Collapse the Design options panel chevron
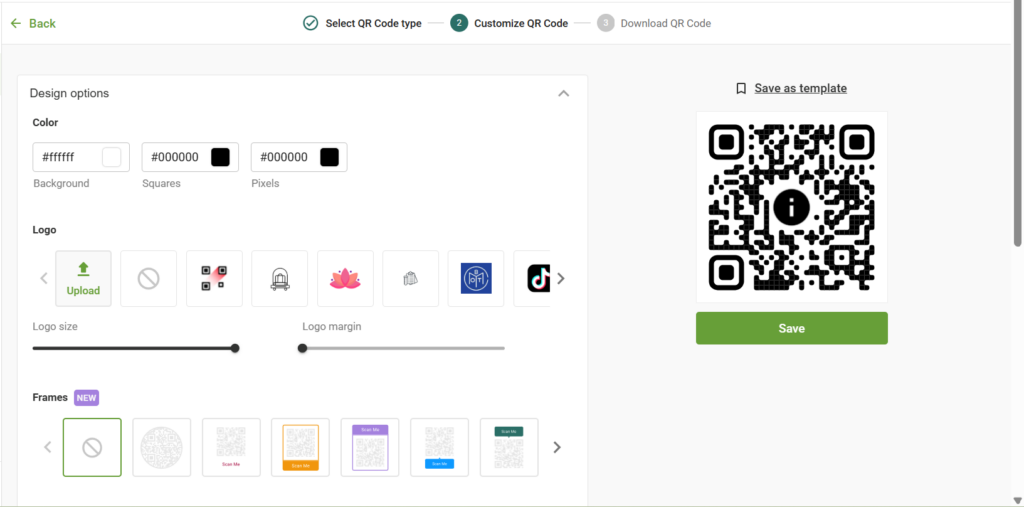This screenshot has height=507, width=1024. click(564, 93)
